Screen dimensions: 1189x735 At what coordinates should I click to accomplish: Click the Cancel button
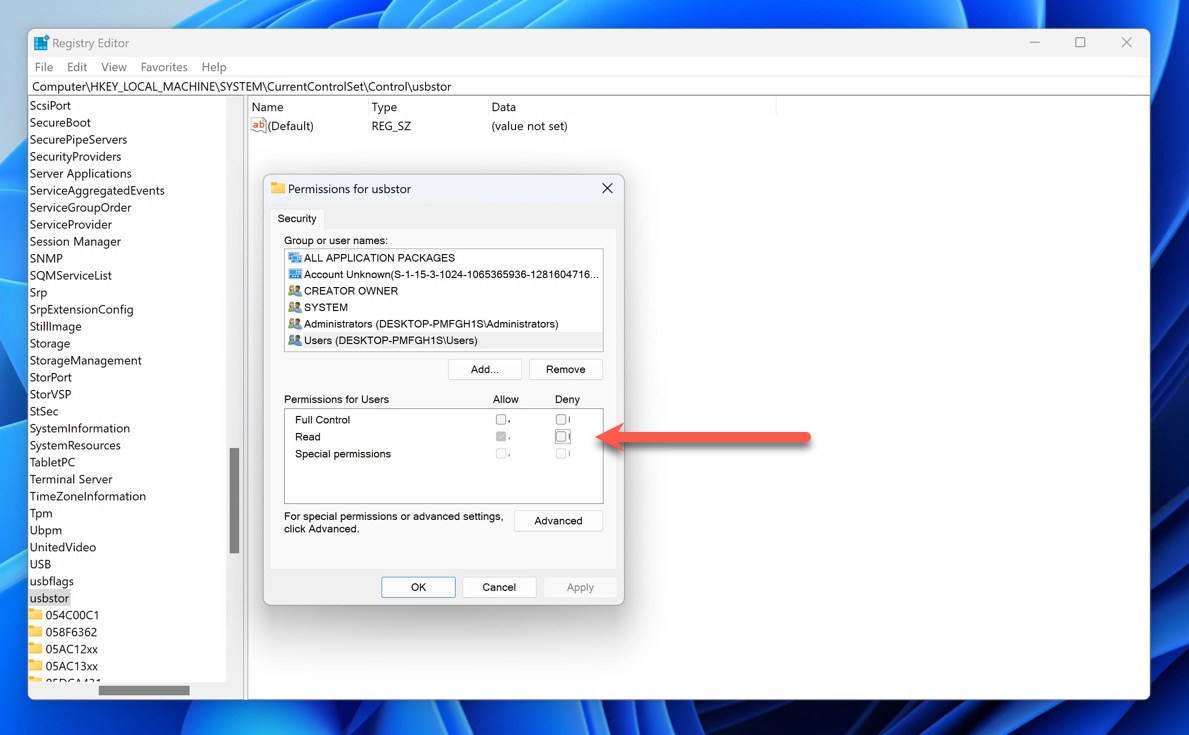click(499, 587)
